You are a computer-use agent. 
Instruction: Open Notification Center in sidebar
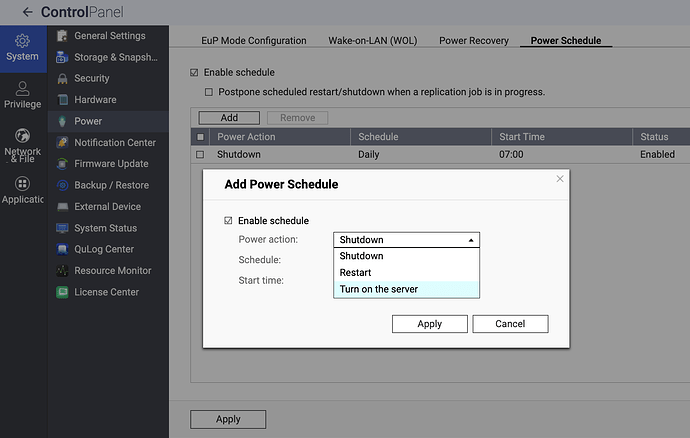coord(114,143)
